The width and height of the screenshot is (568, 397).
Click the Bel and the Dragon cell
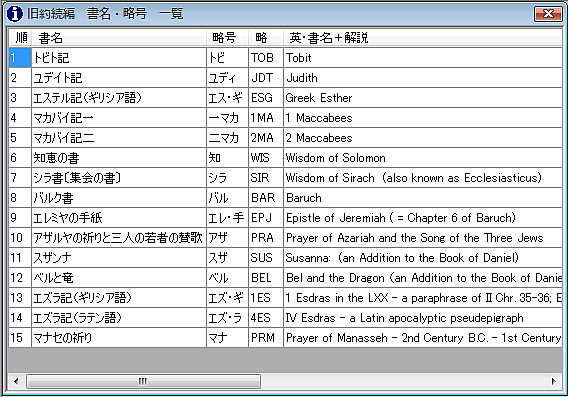pos(423,278)
